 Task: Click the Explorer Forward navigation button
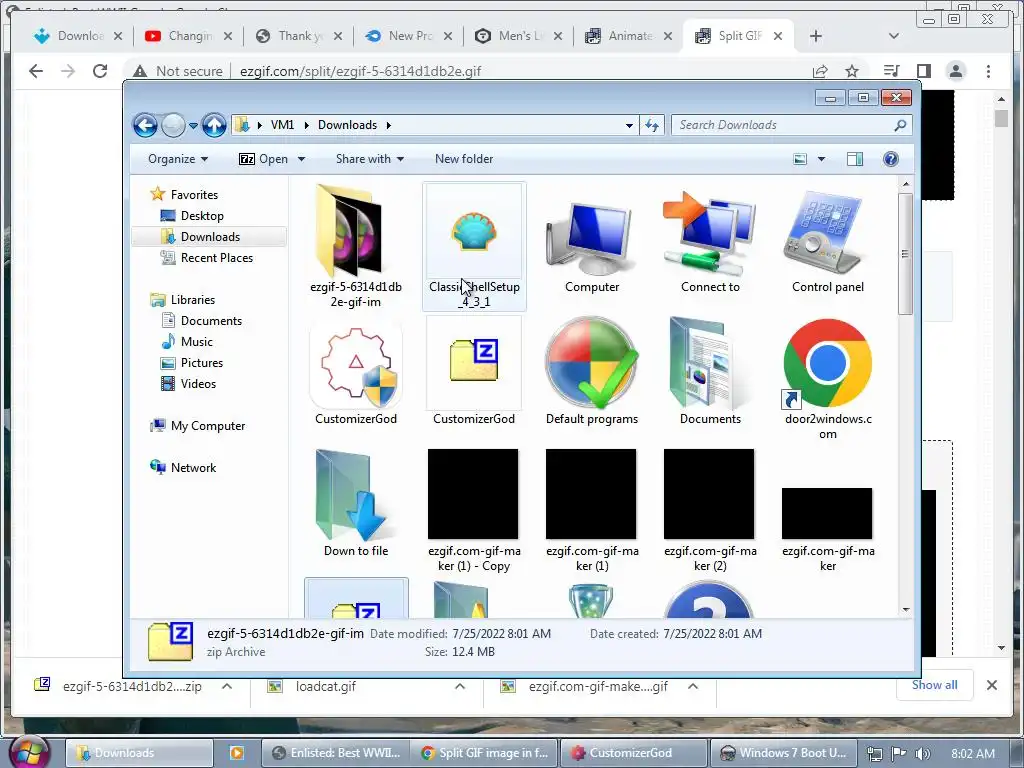coord(173,125)
